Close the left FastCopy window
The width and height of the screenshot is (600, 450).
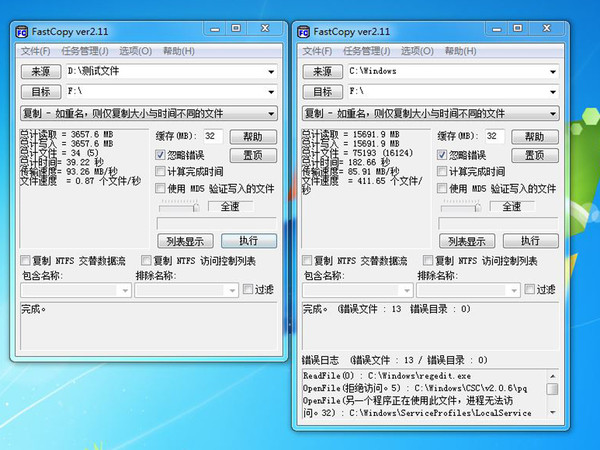point(265,29)
